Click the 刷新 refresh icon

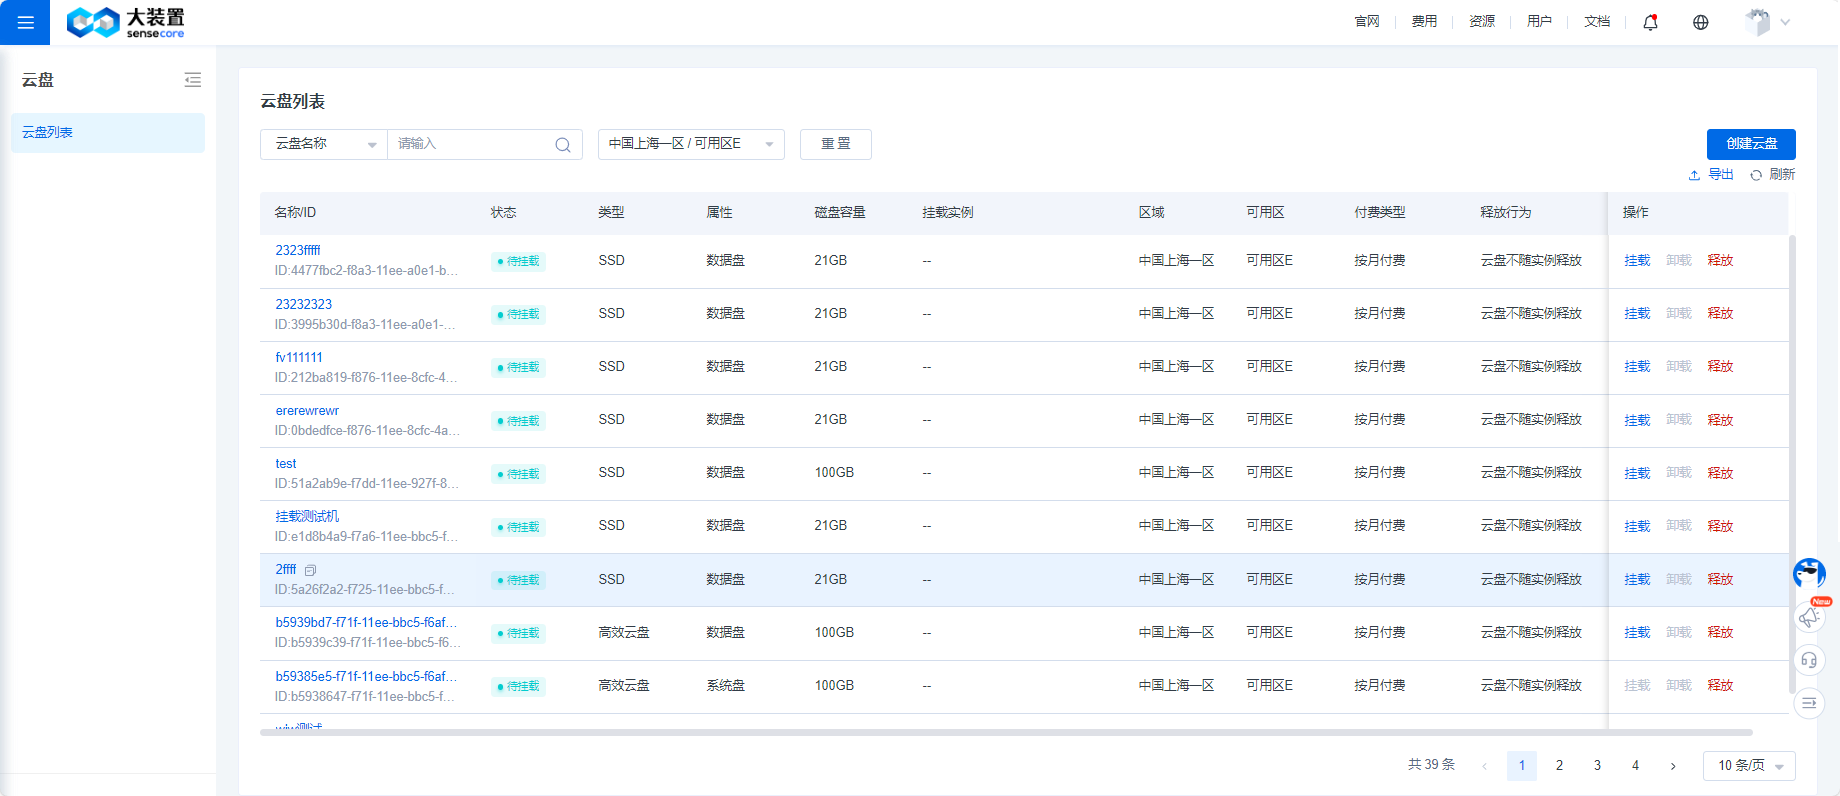pyautogui.click(x=1756, y=175)
